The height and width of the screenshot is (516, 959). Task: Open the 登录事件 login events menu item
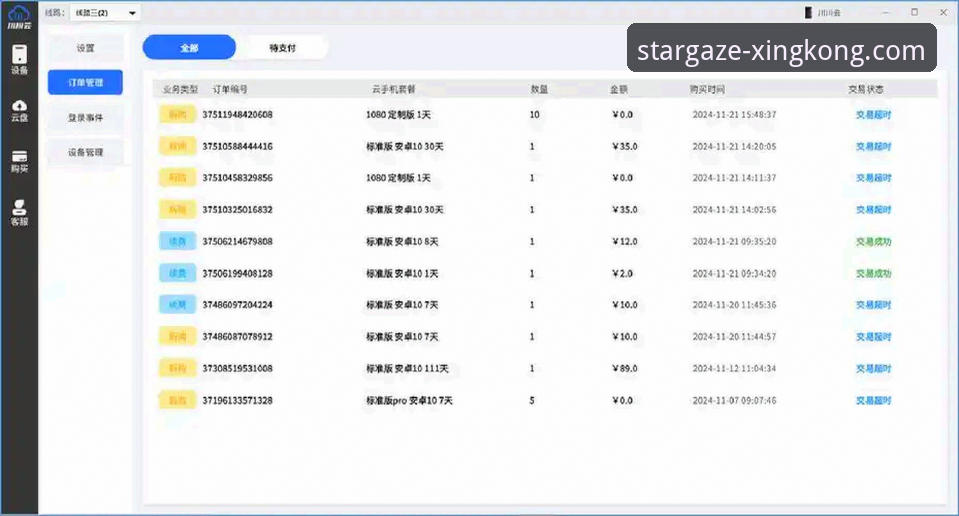pos(86,117)
